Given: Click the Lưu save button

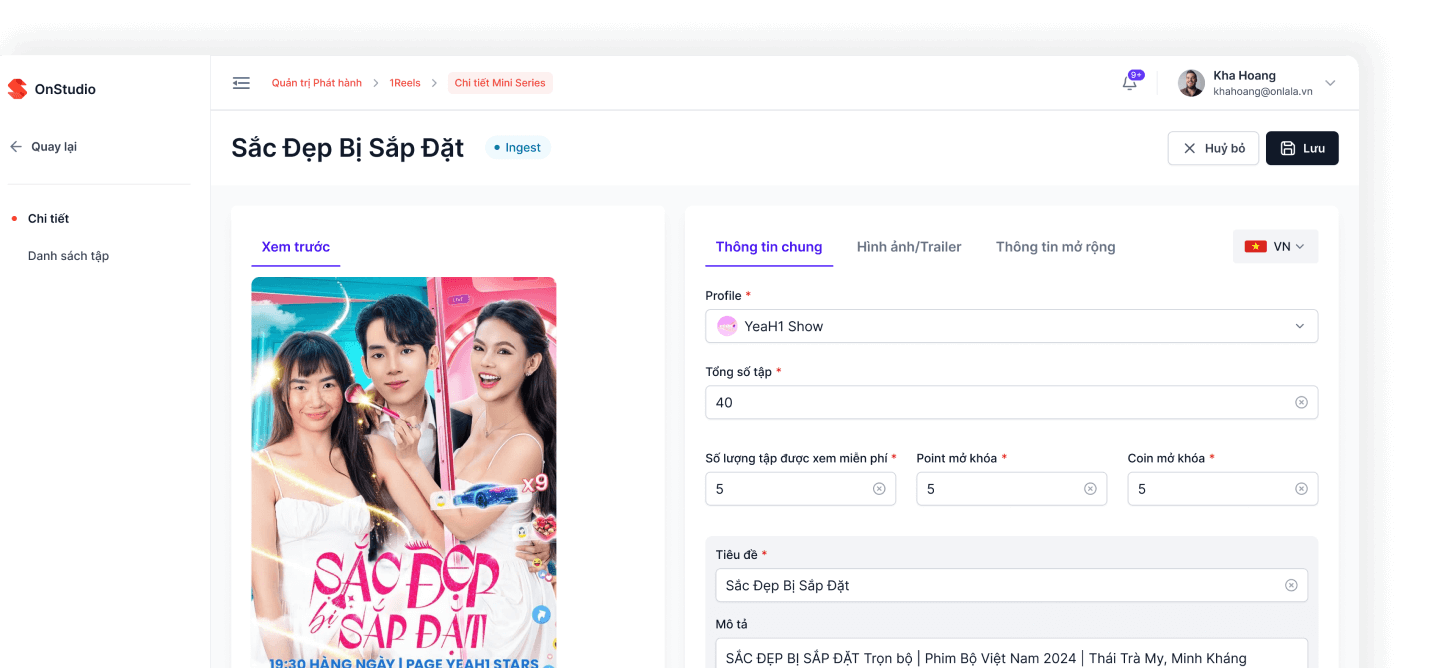Looking at the screenshot, I should [x=1302, y=148].
